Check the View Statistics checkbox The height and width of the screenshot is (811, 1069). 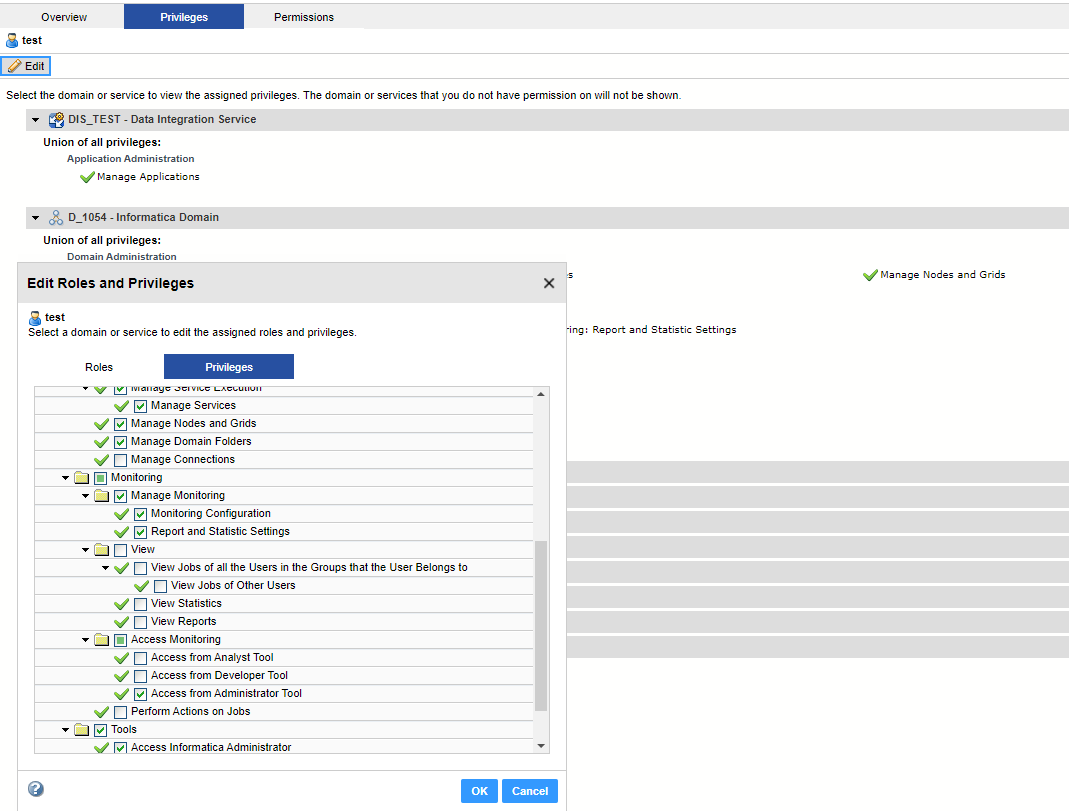[140, 604]
